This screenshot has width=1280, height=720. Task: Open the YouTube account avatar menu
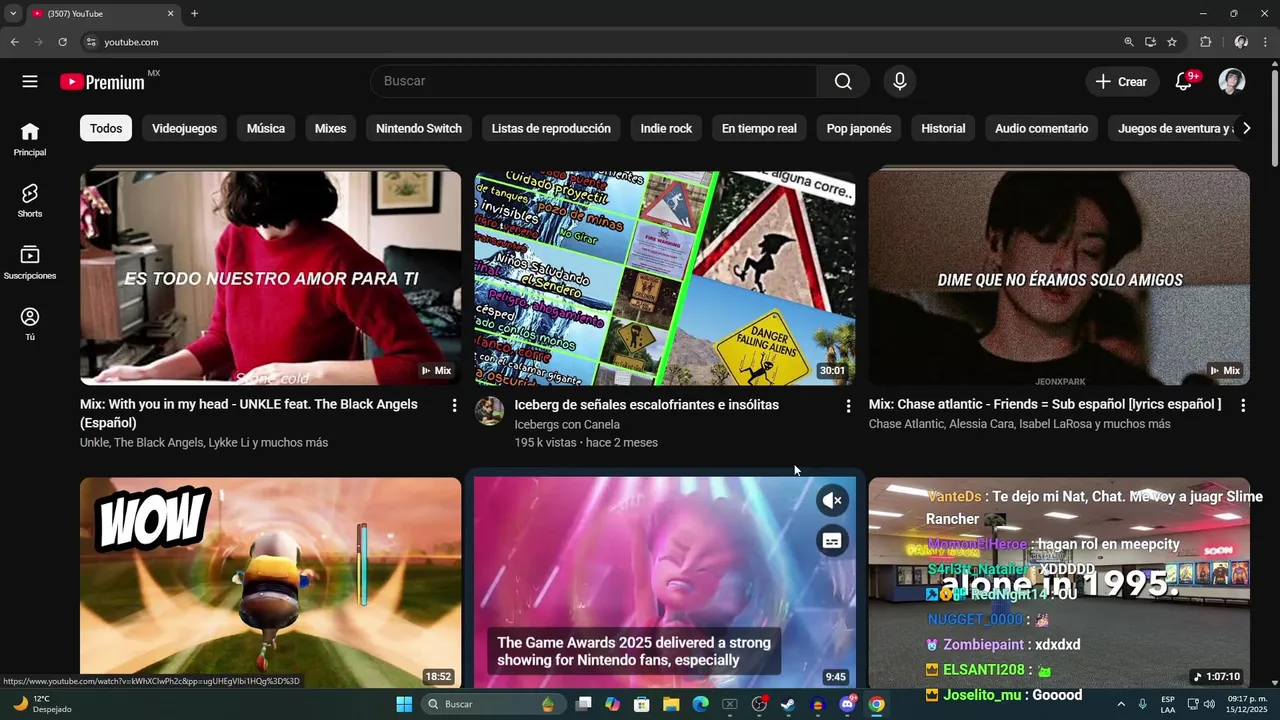tap(1232, 82)
